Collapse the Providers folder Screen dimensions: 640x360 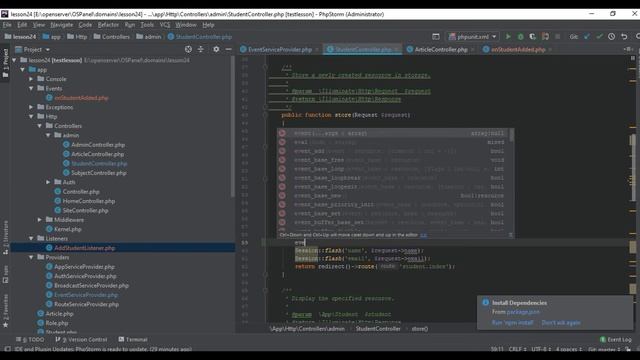tap(31, 258)
